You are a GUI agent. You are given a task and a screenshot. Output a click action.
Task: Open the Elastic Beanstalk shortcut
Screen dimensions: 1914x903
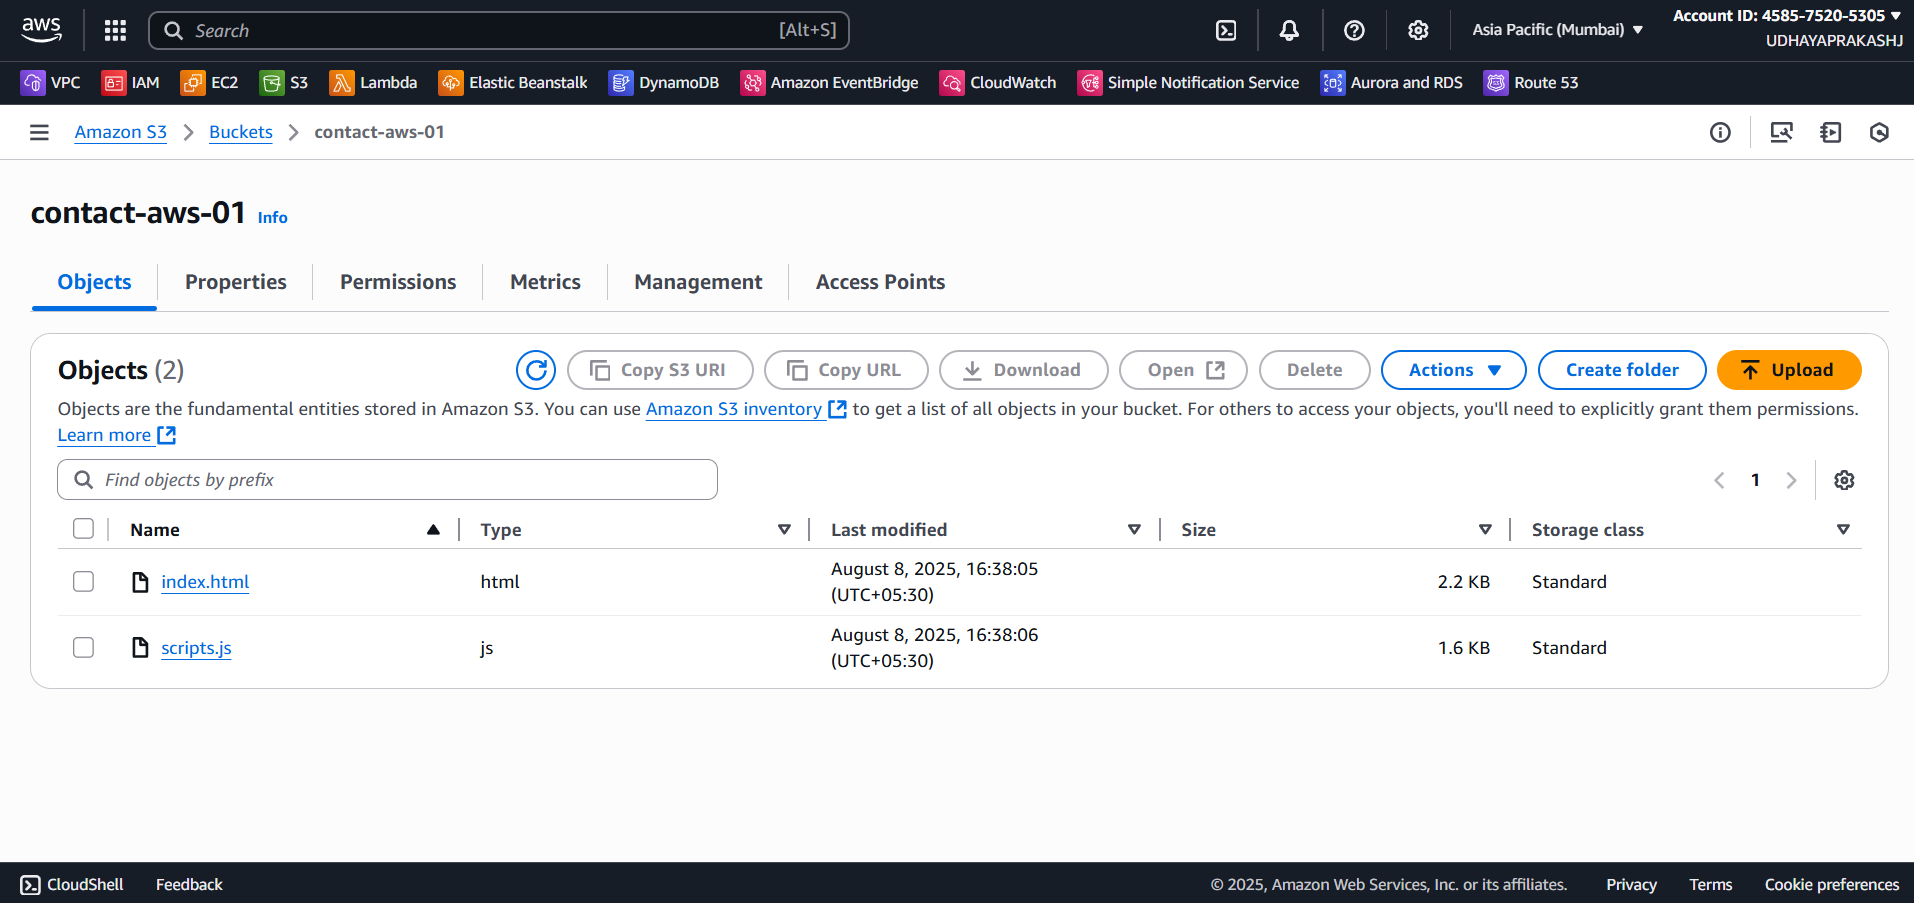(x=513, y=83)
